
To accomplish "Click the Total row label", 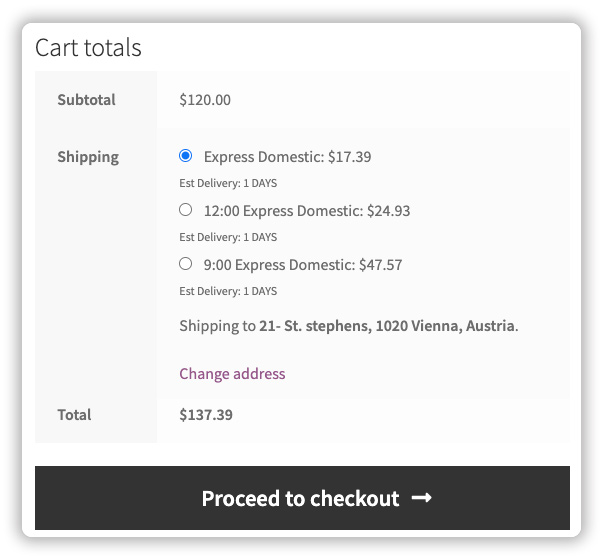I will click(74, 414).
